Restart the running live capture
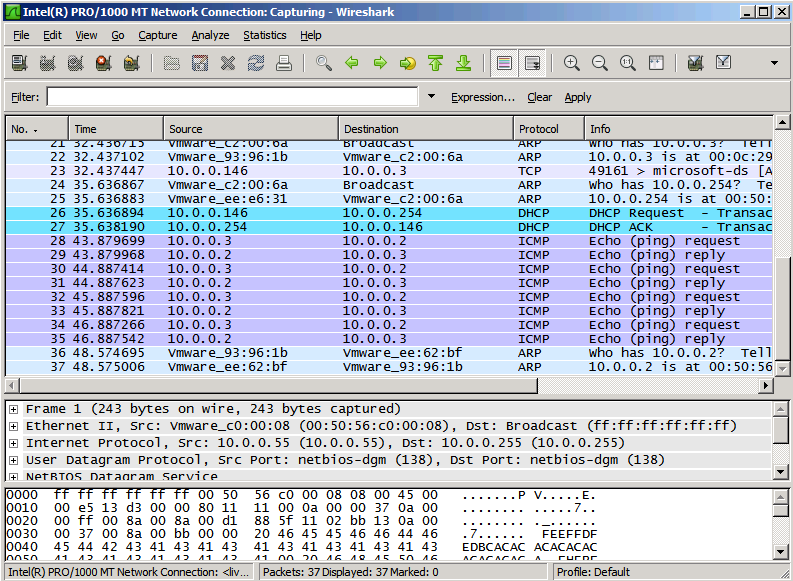Screen dimensions: 793x581 tap(131, 63)
